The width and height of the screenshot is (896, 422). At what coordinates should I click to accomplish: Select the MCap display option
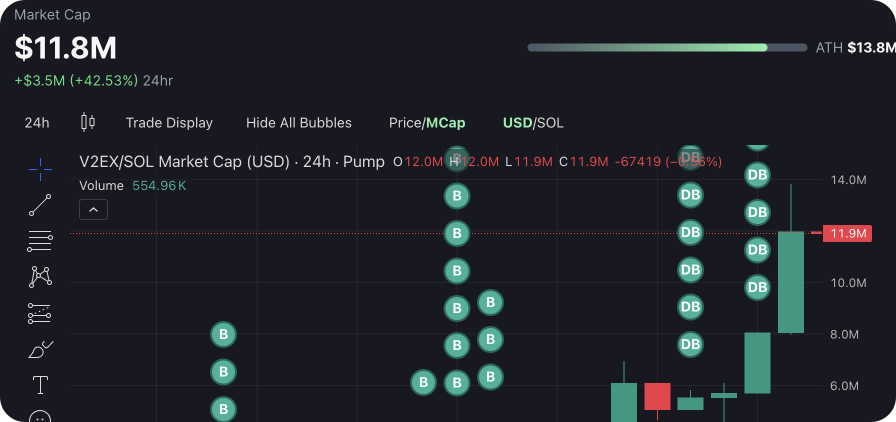click(x=446, y=123)
